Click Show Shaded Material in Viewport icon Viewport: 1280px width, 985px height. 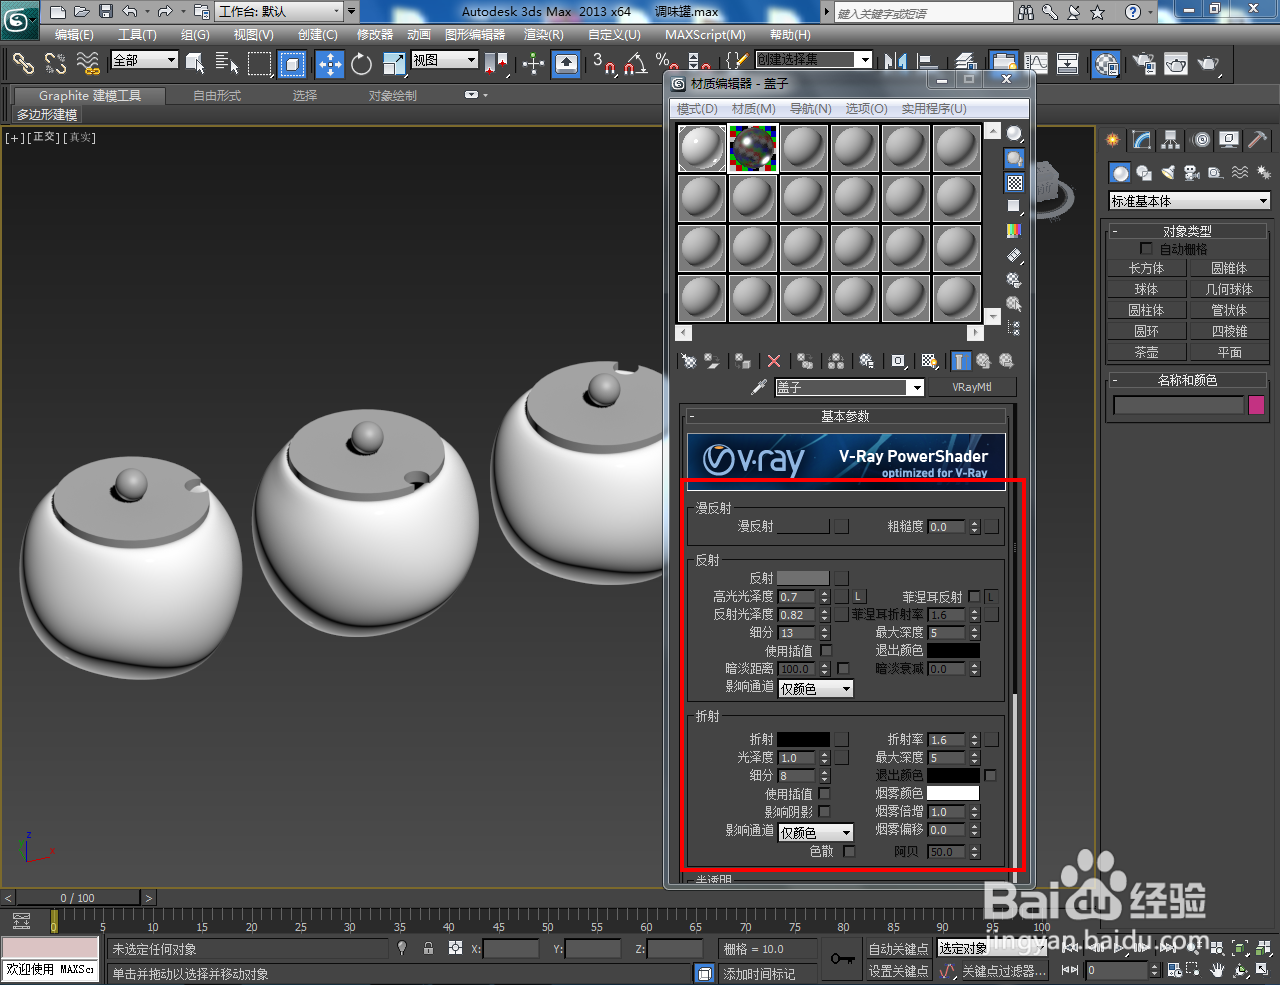click(x=929, y=361)
